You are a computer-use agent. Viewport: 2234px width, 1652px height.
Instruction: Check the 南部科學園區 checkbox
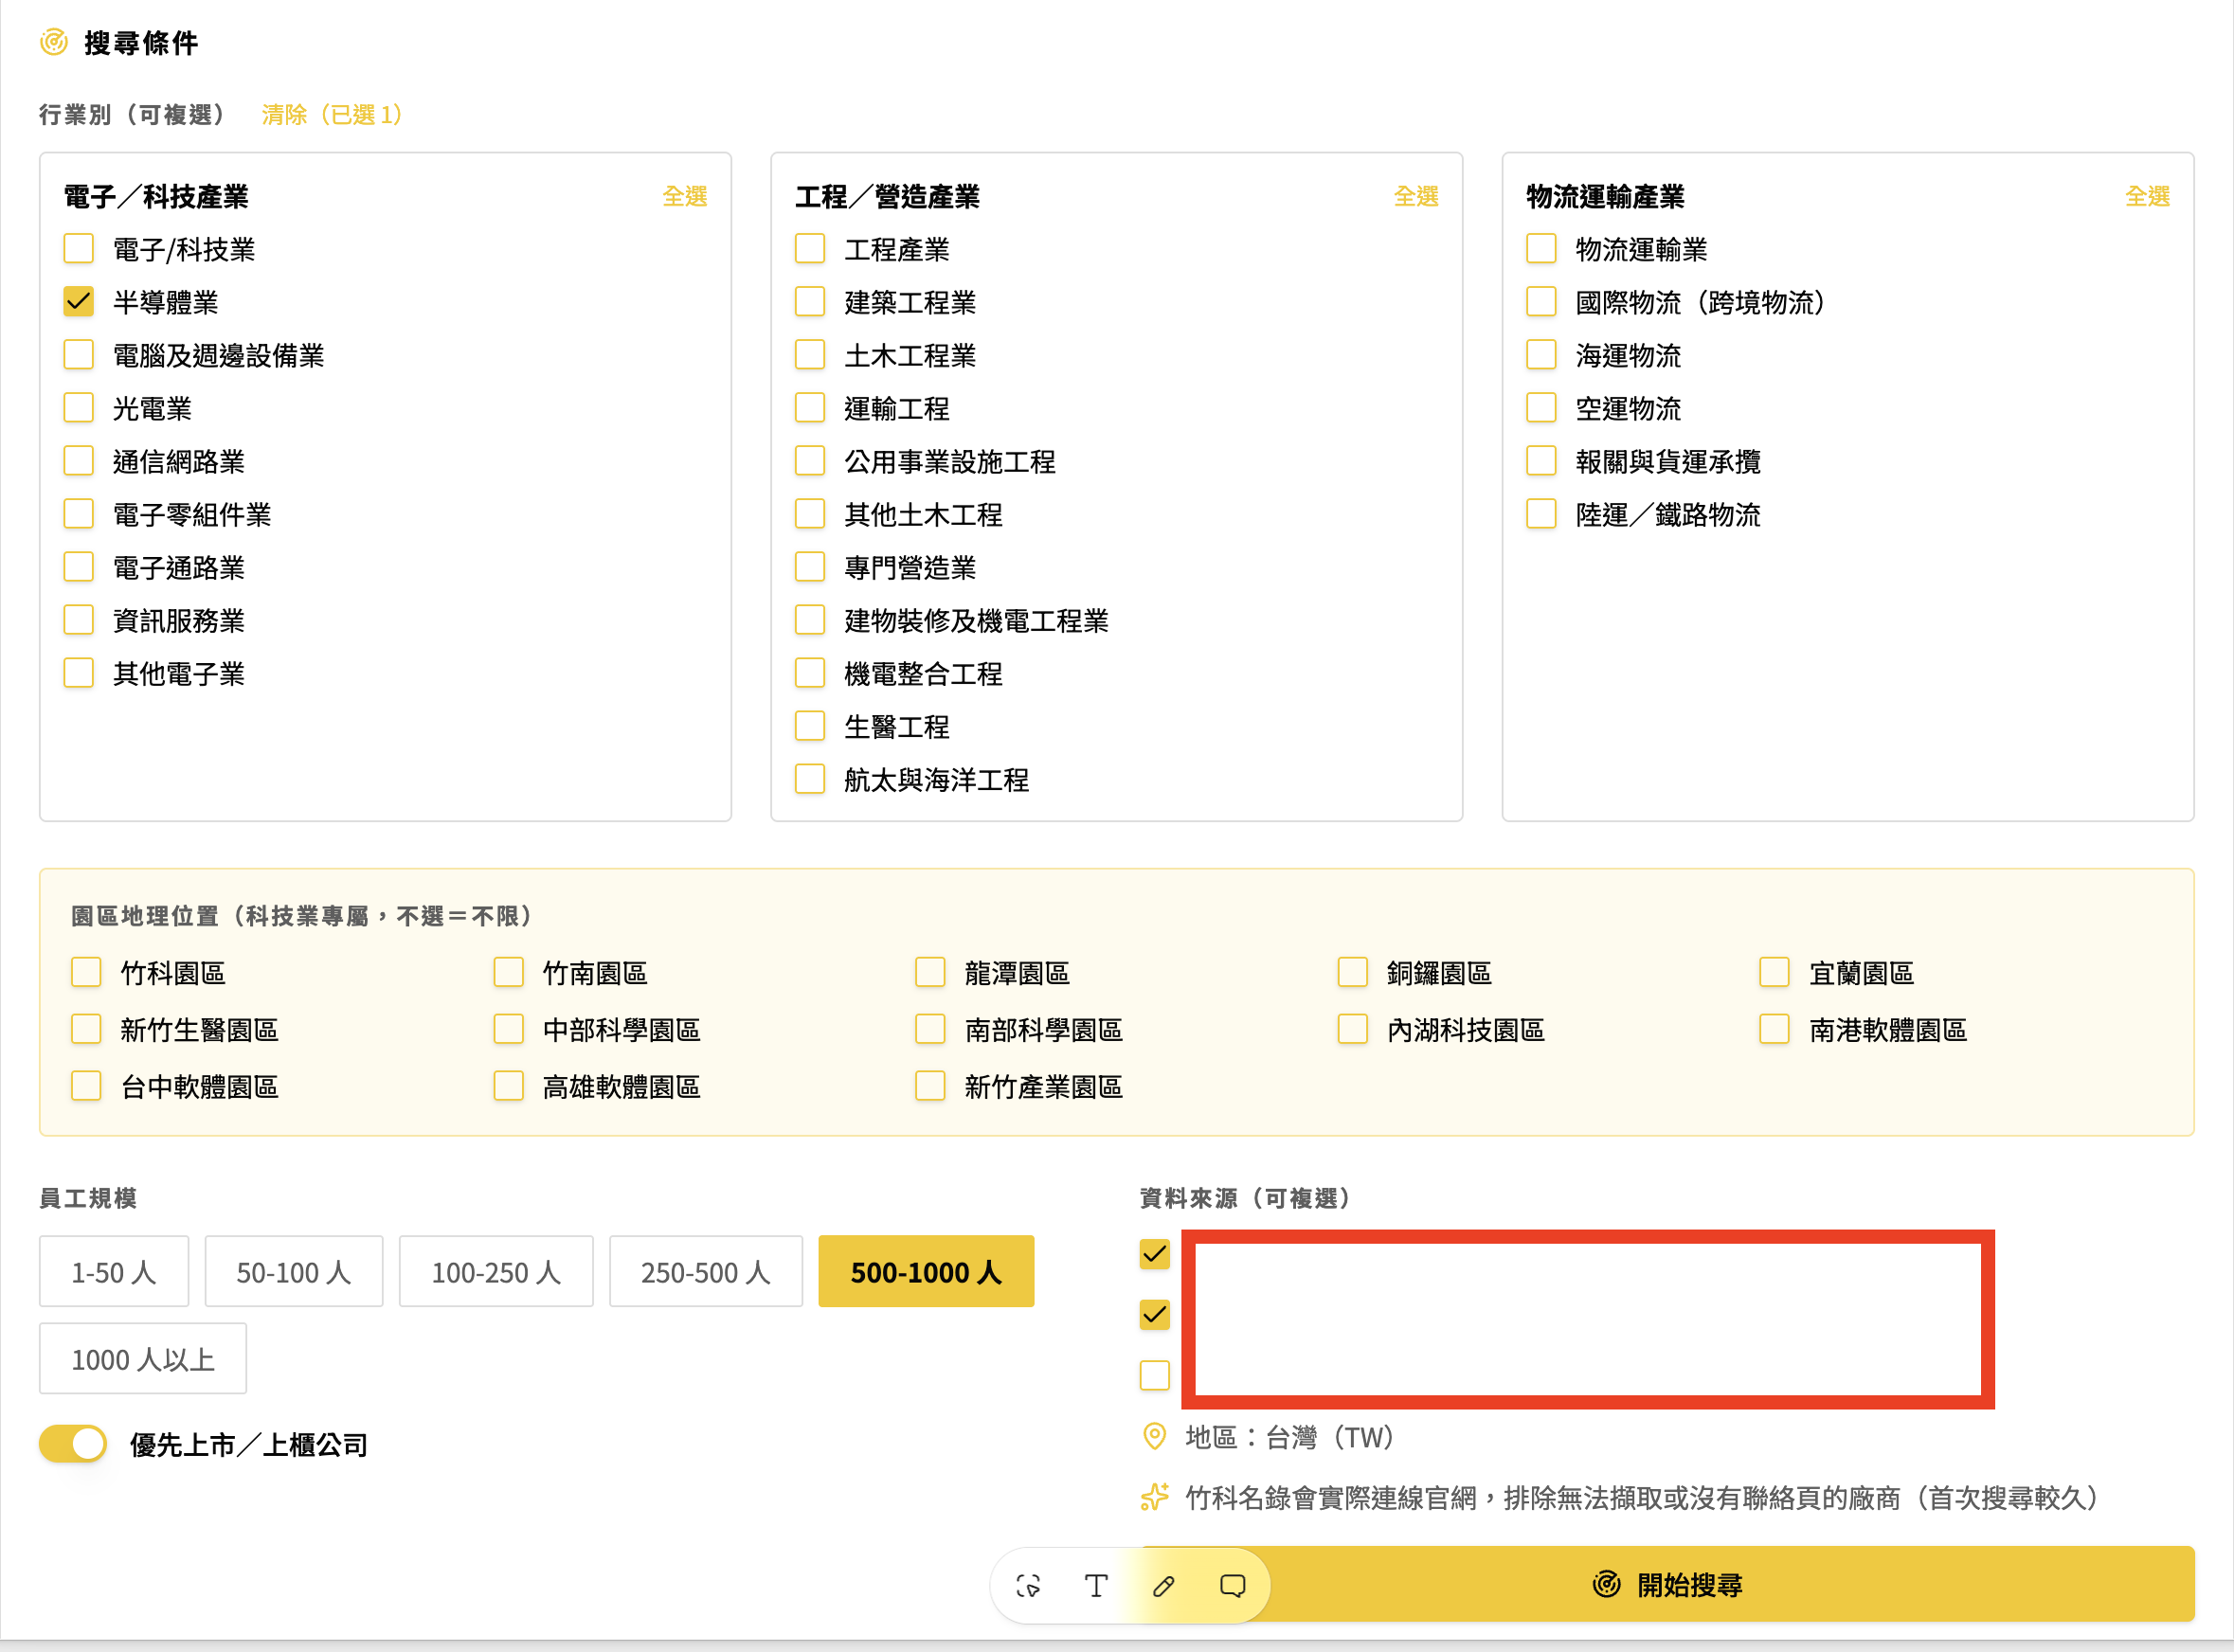pos(930,1029)
